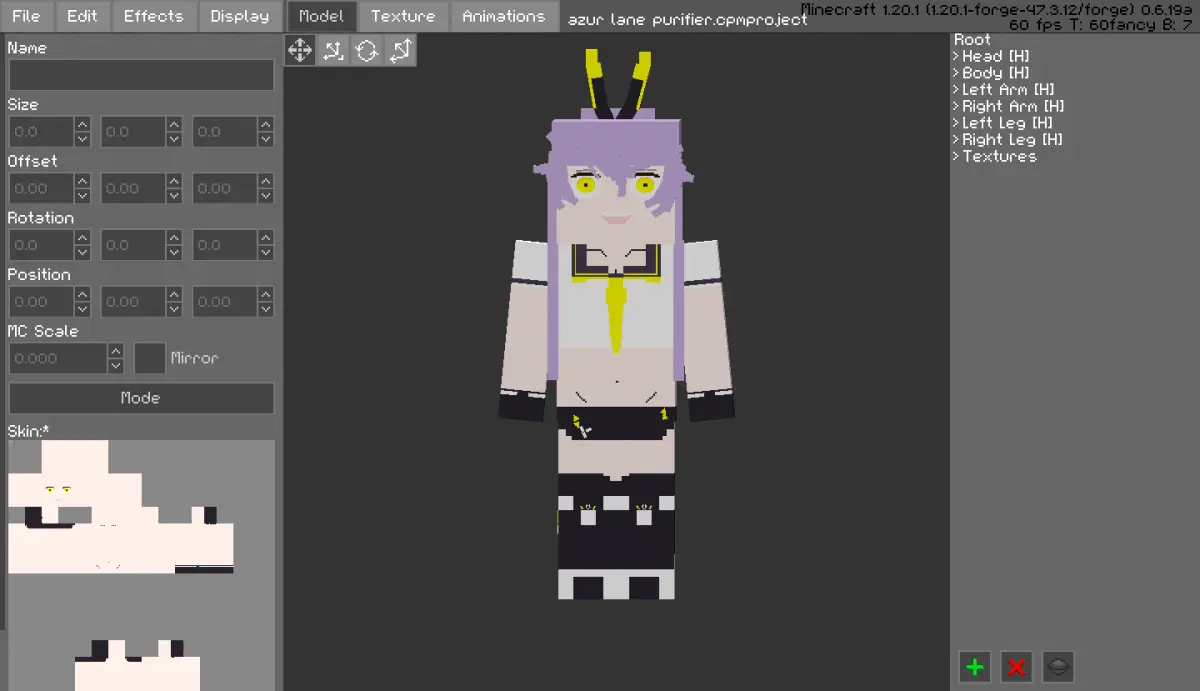Open the Effects menu
Image resolution: width=1200 pixels, height=691 pixels.
(153, 16)
